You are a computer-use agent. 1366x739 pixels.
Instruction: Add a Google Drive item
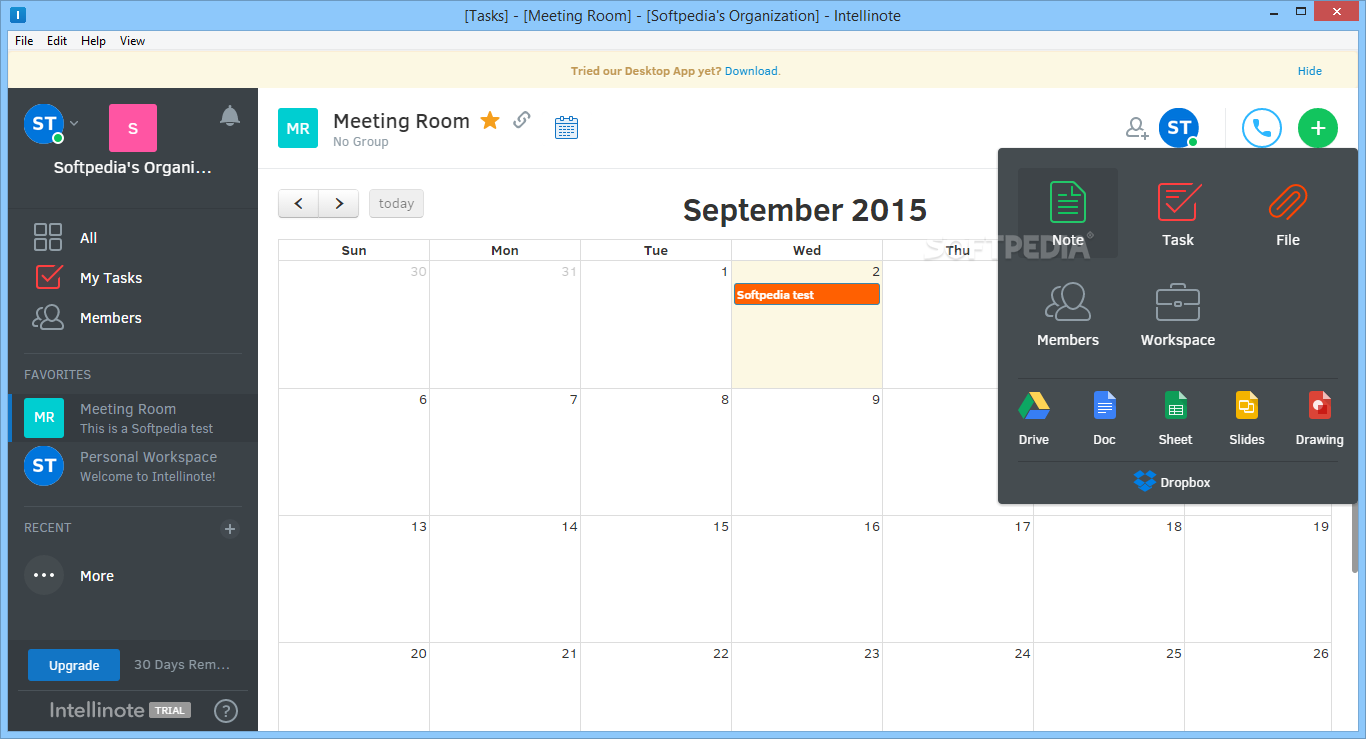(x=1034, y=419)
